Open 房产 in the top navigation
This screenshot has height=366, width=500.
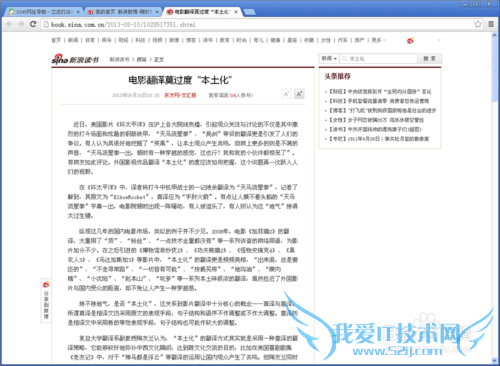coord(359,40)
